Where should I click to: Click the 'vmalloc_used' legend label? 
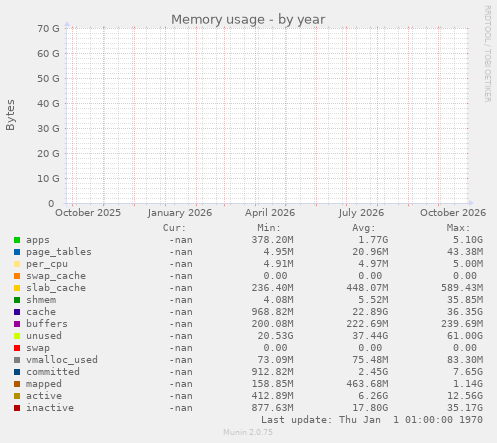click(x=62, y=360)
